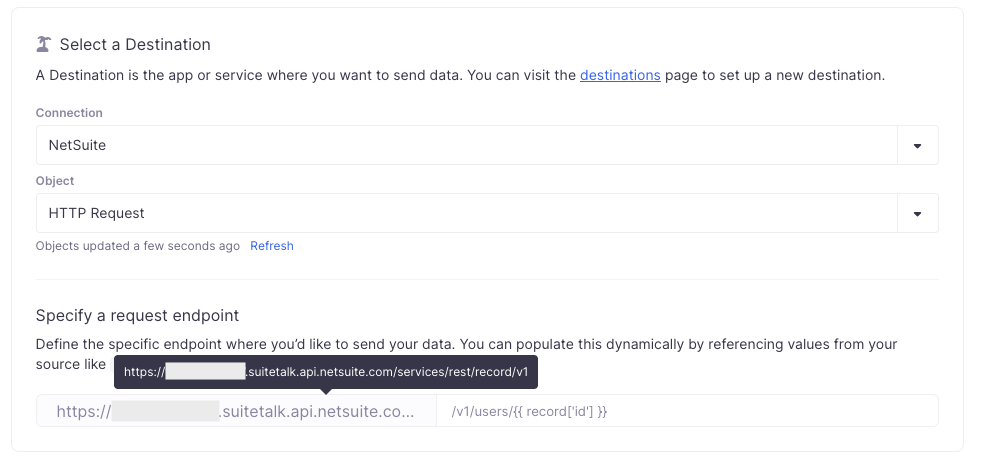989x459 pixels.
Task: Click the Object field label
Action: (55, 181)
